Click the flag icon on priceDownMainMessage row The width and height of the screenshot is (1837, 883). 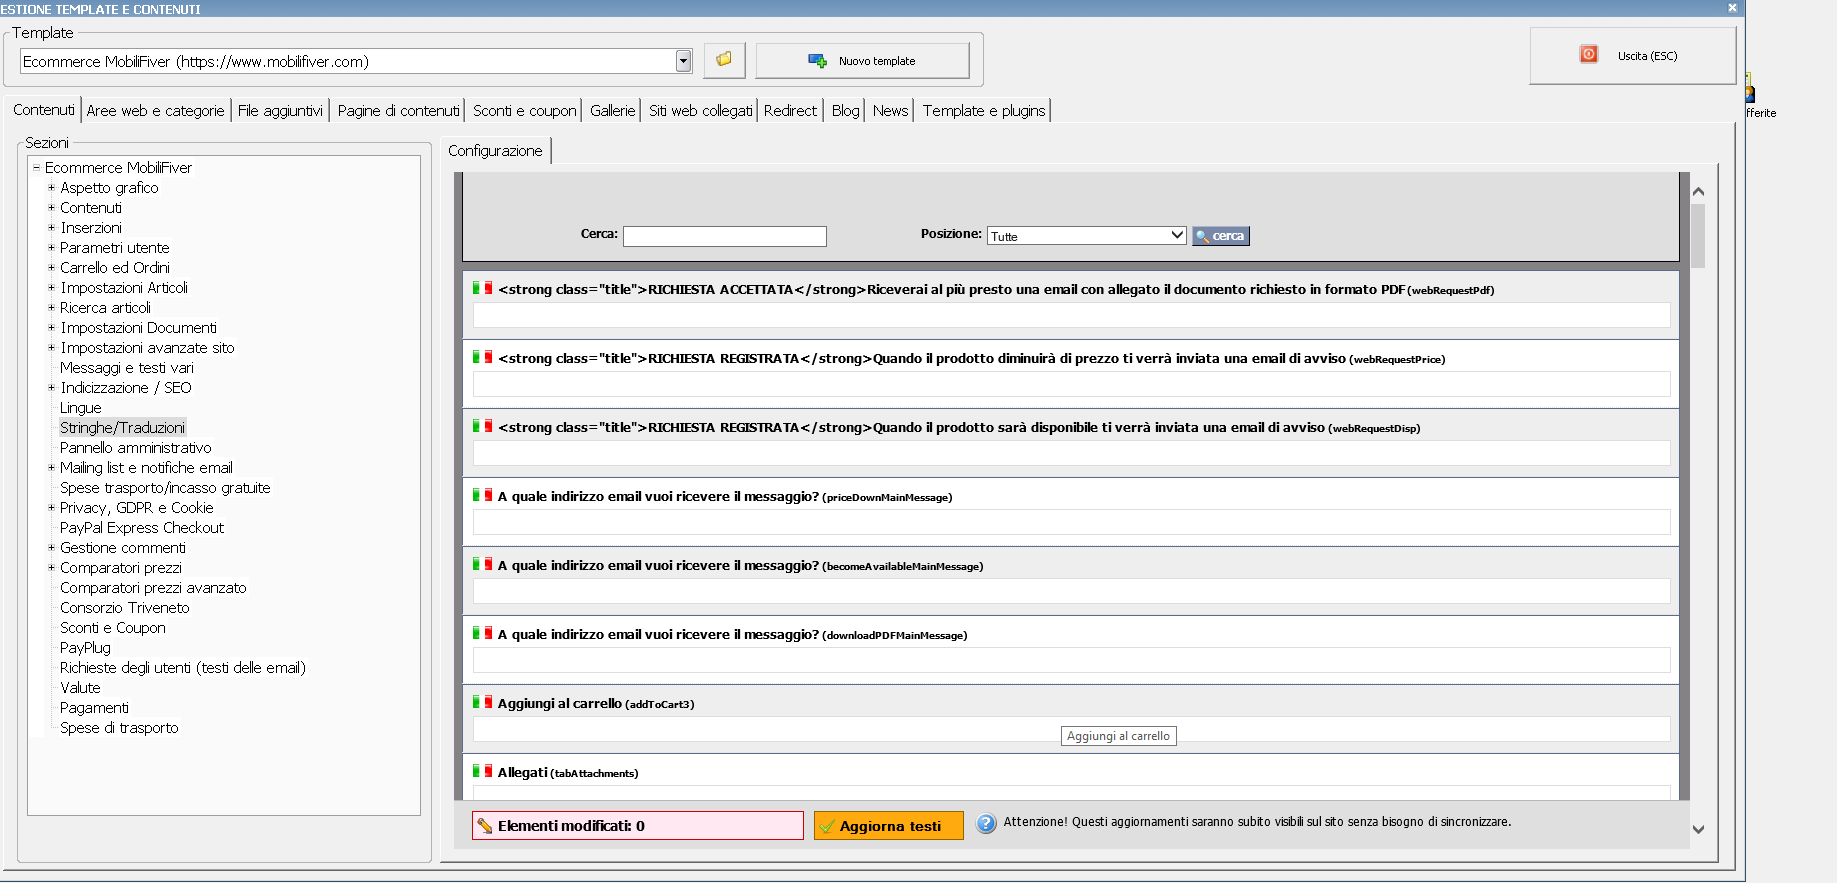pos(482,495)
